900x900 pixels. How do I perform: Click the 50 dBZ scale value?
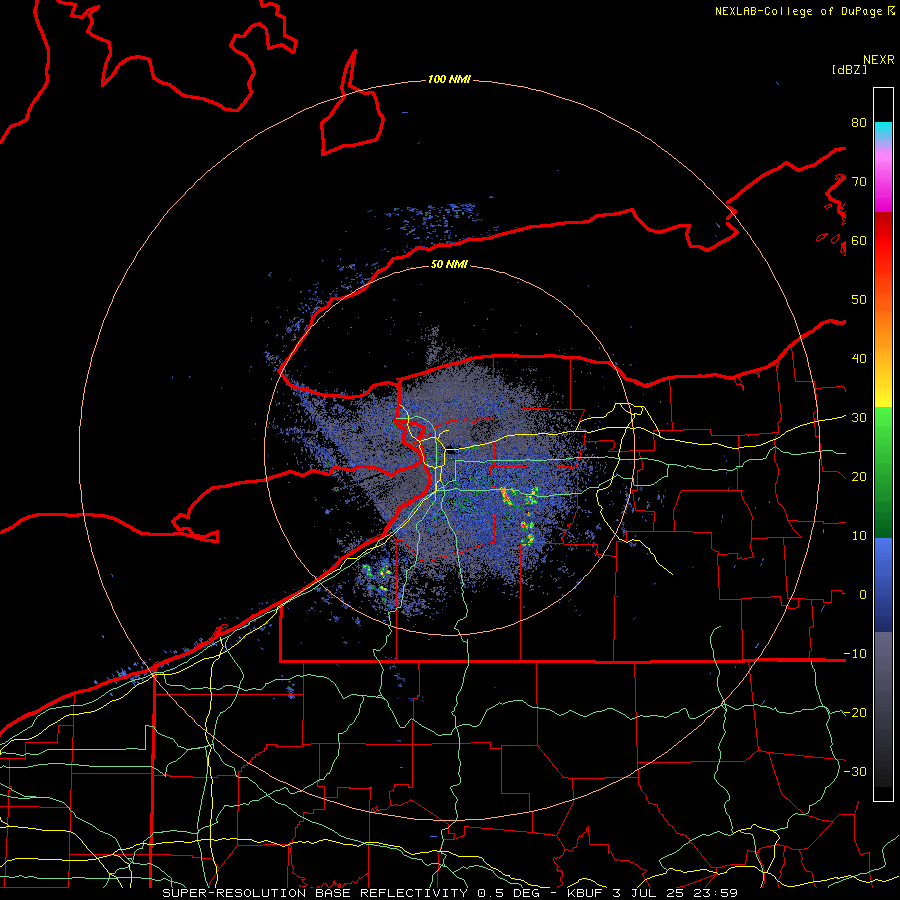859,300
